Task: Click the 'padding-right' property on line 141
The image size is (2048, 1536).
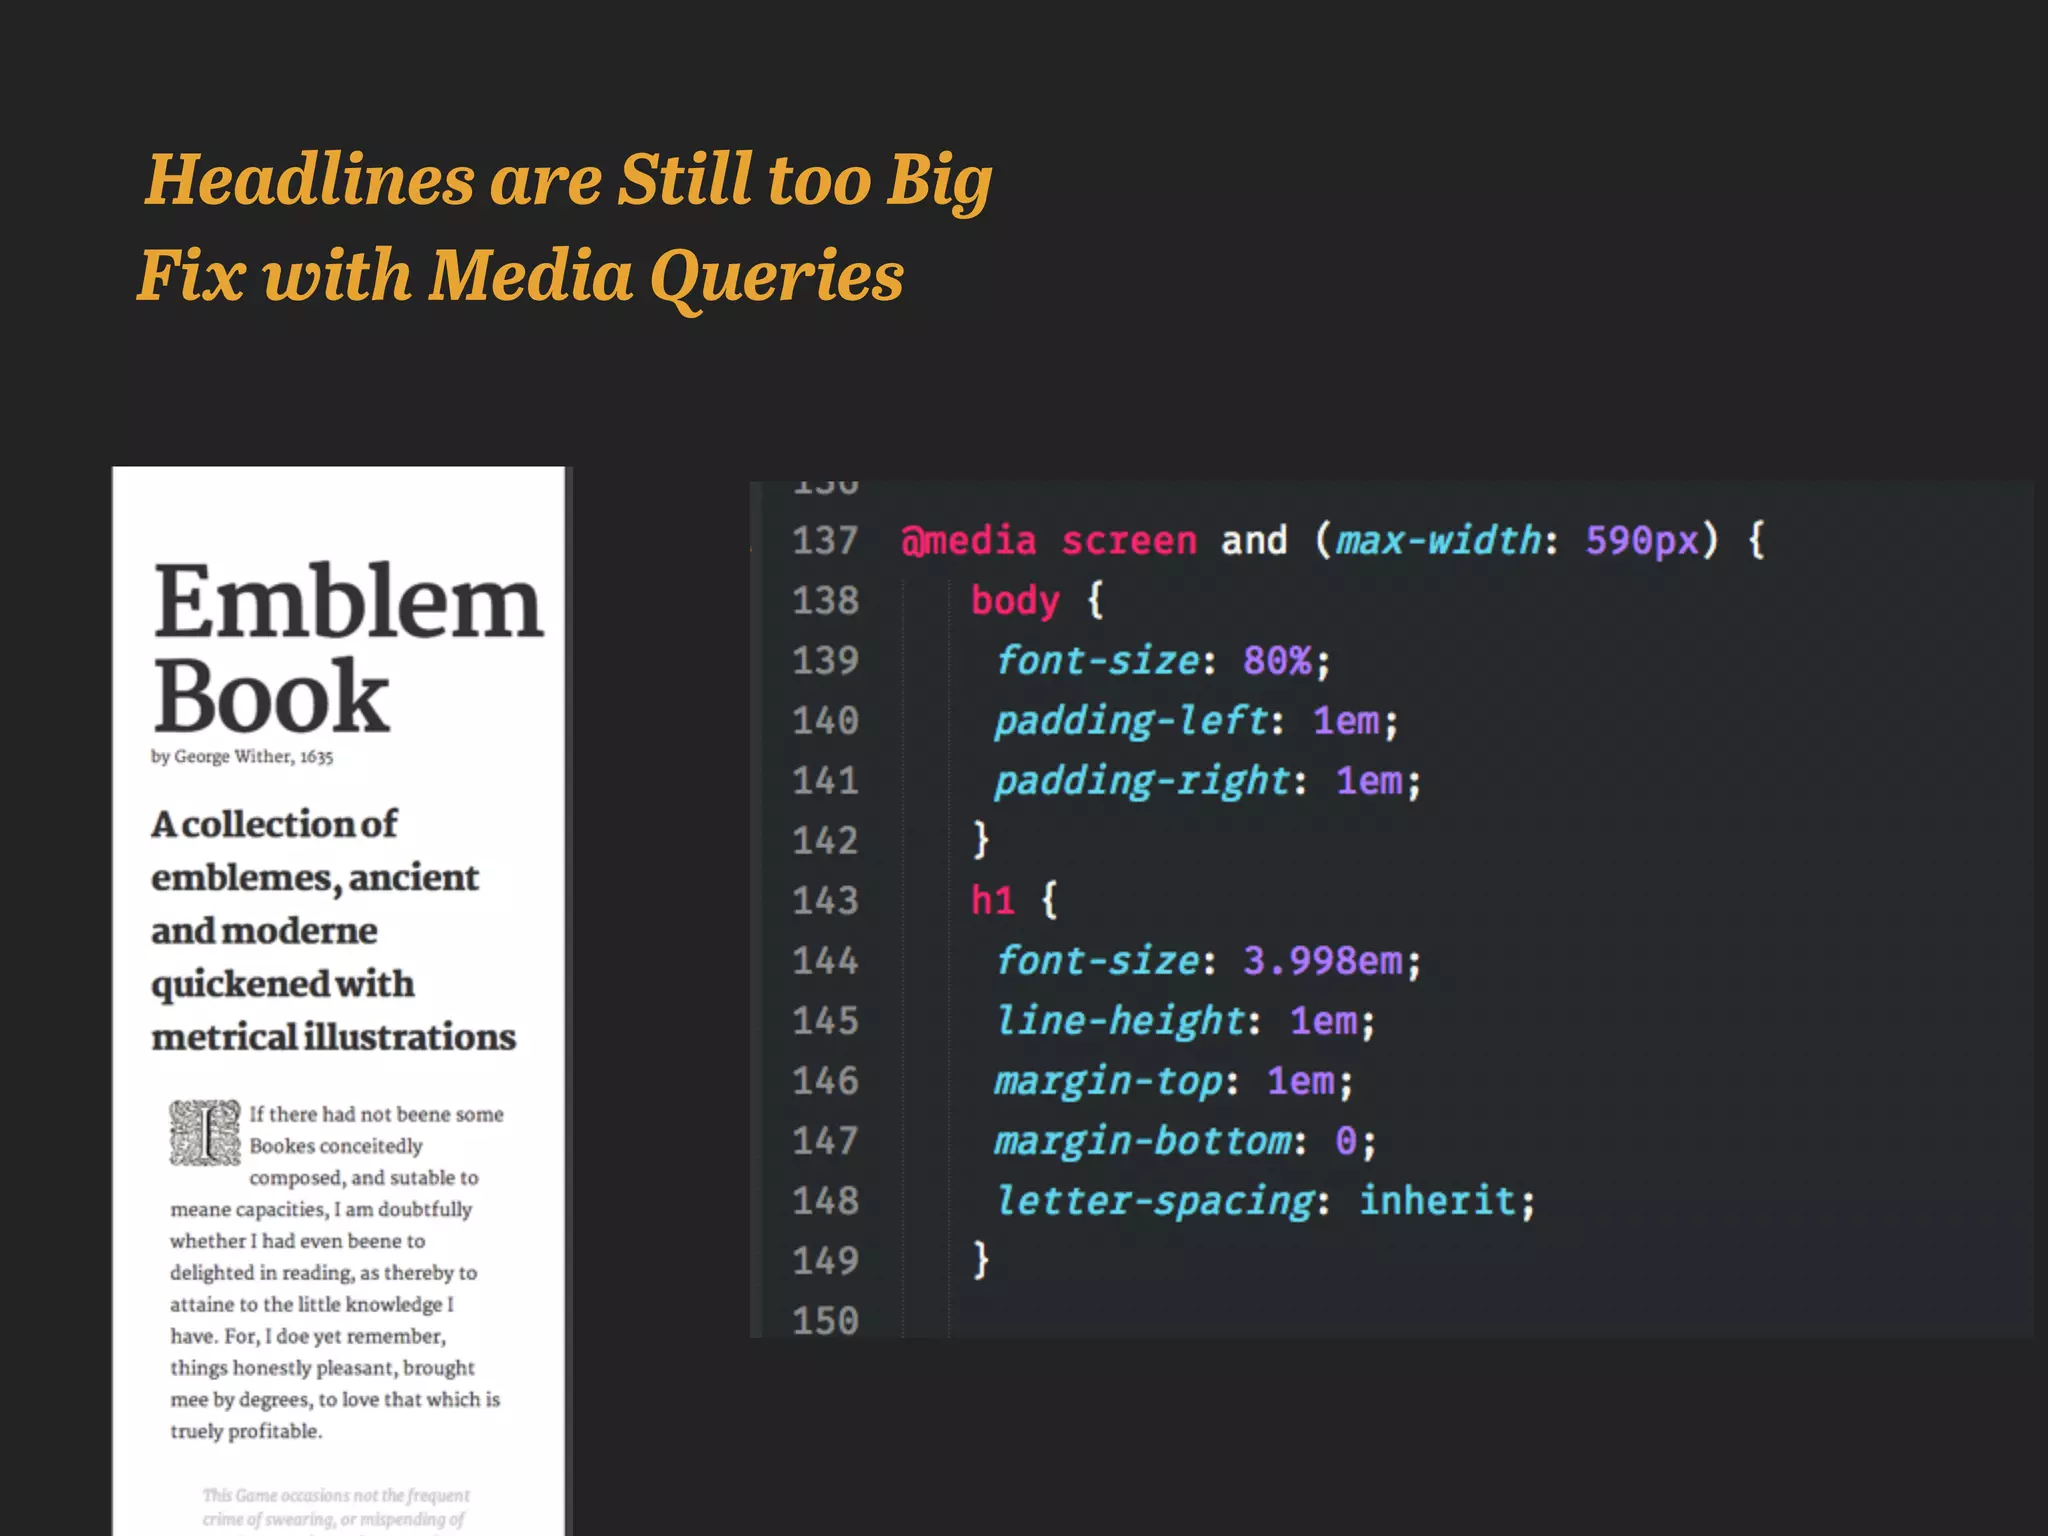Action: click(x=1142, y=781)
